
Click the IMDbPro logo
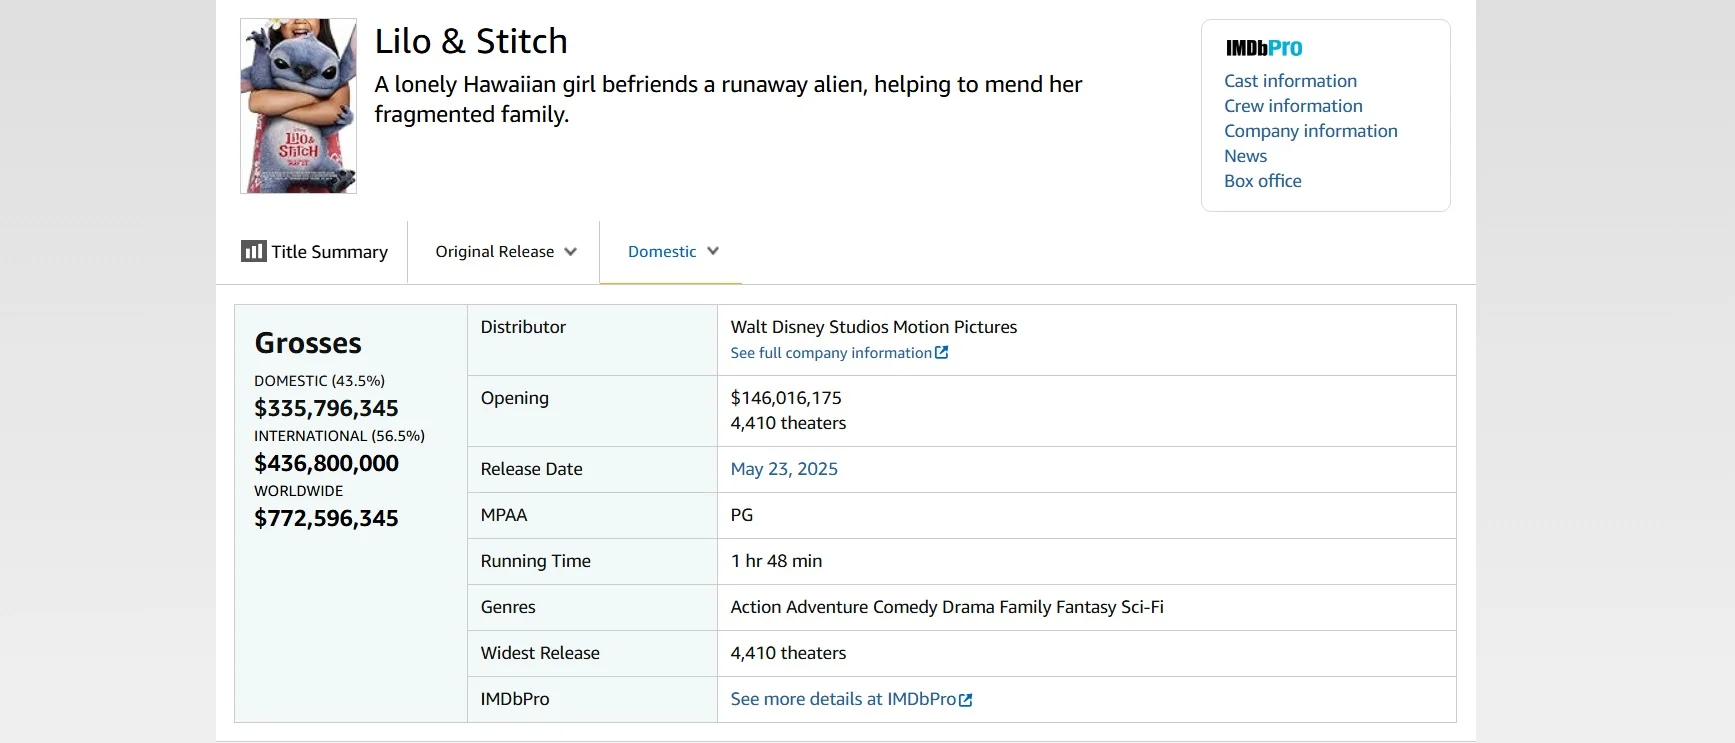tap(1264, 48)
